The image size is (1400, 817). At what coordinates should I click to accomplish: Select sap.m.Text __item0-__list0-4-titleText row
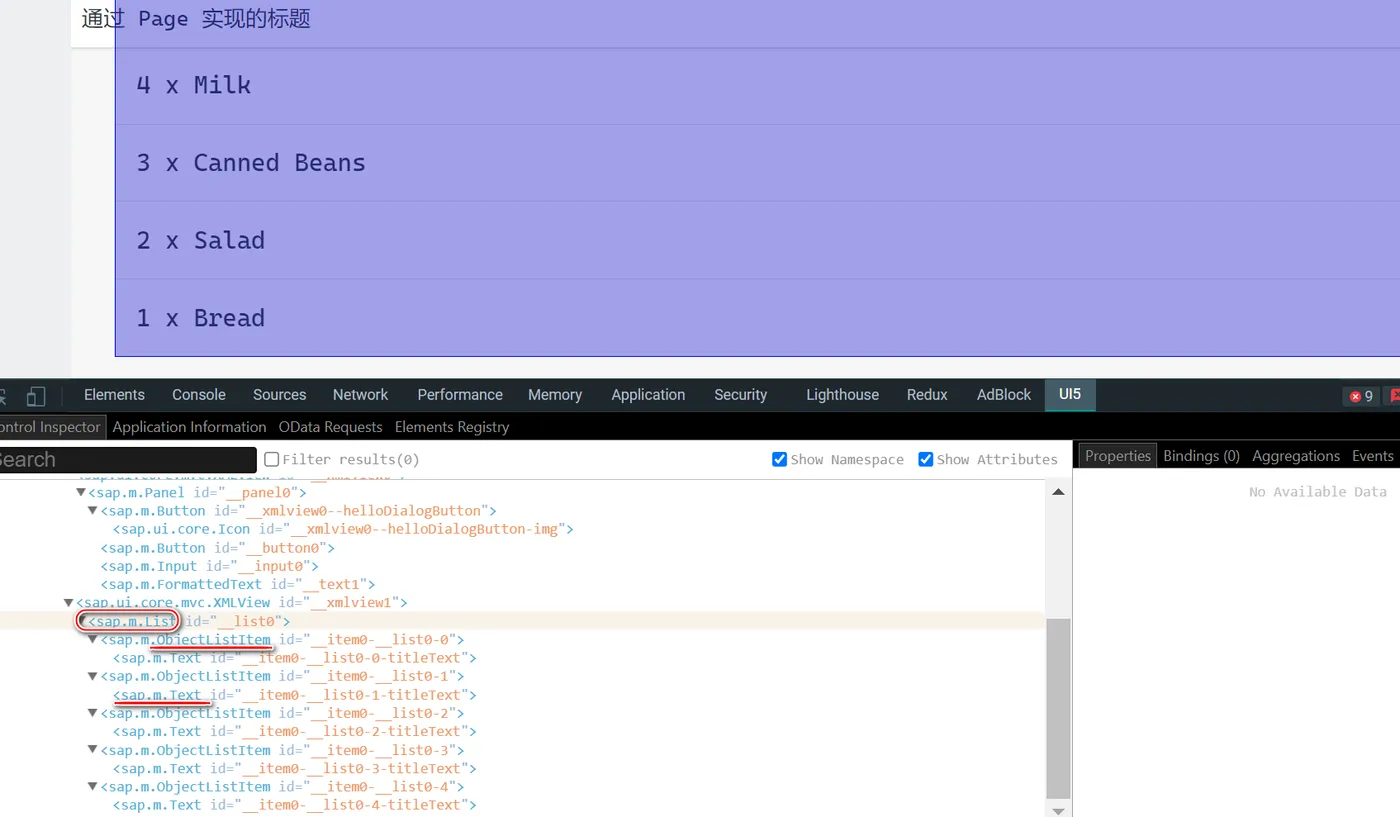pos(295,805)
